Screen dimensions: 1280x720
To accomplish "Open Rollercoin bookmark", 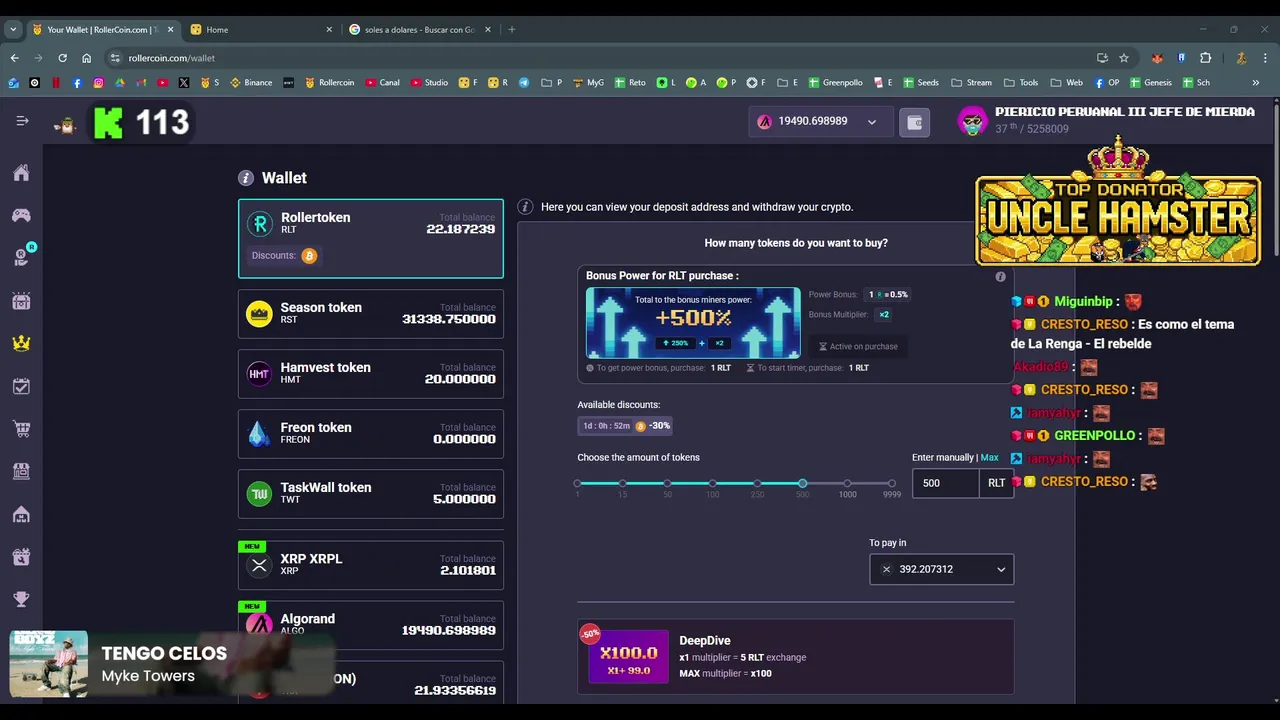I will 329,83.
